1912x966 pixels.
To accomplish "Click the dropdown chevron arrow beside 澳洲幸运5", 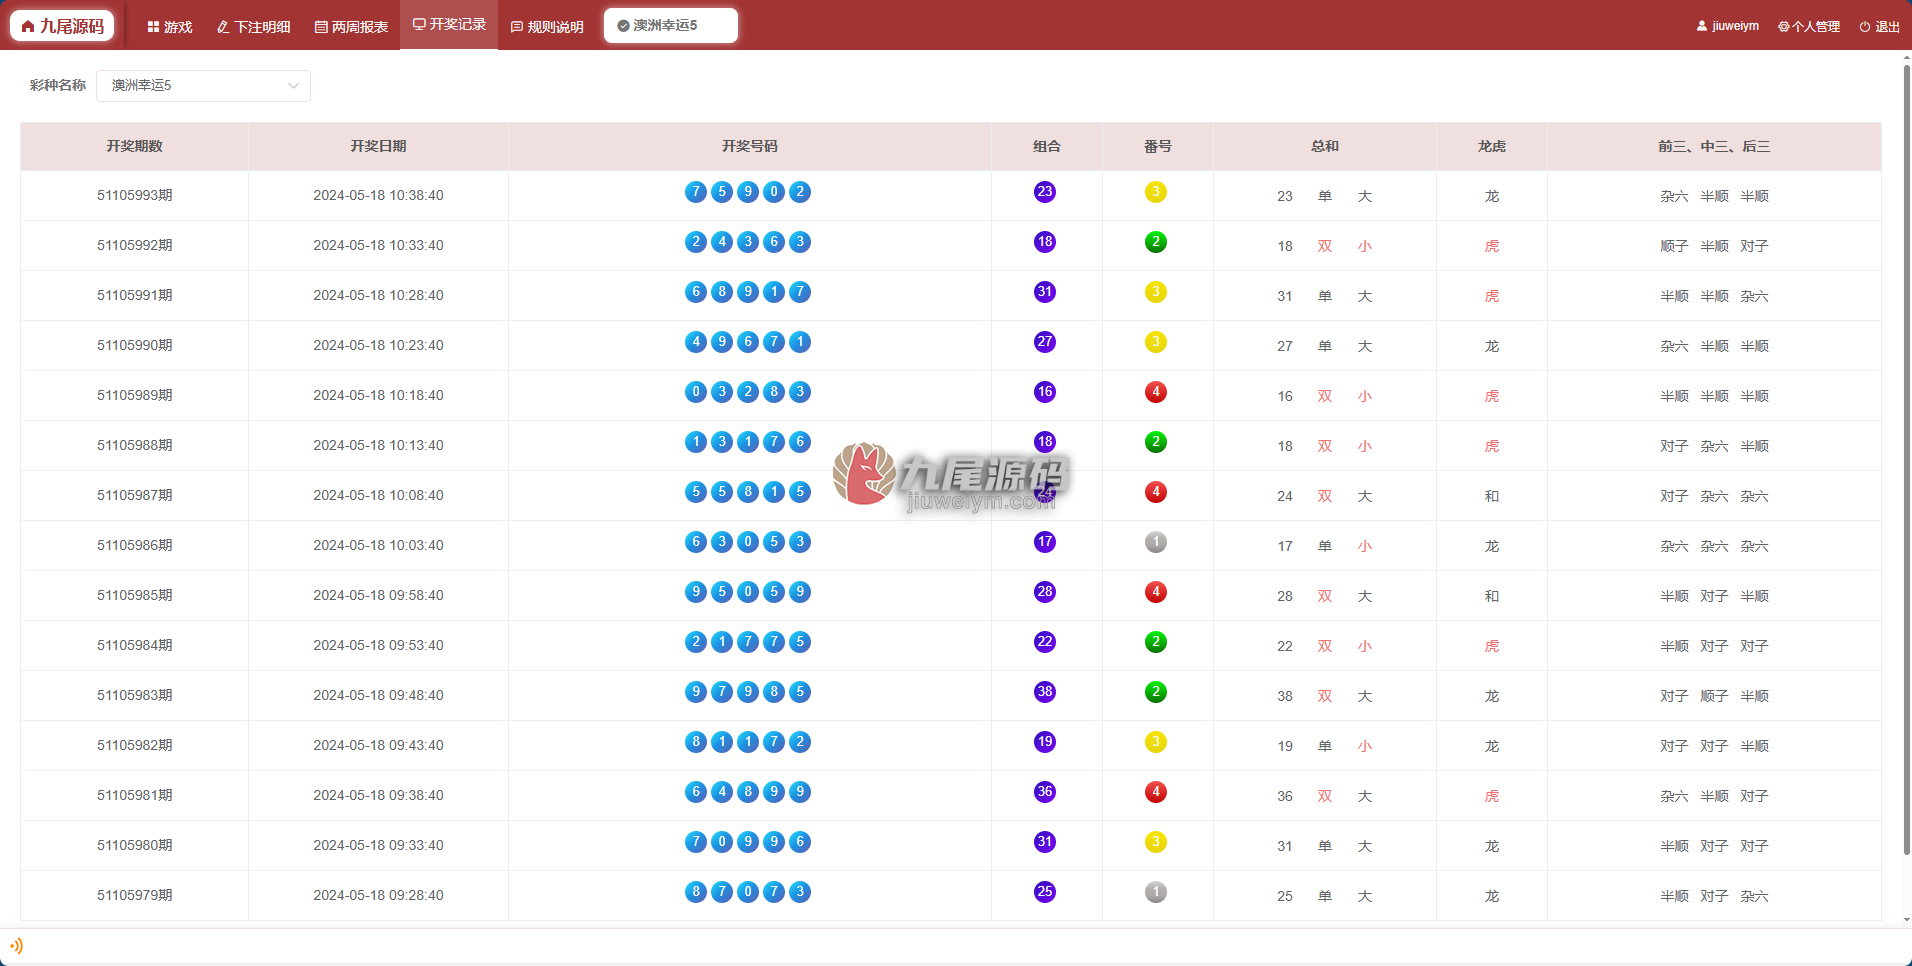I will tap(293, 86).
